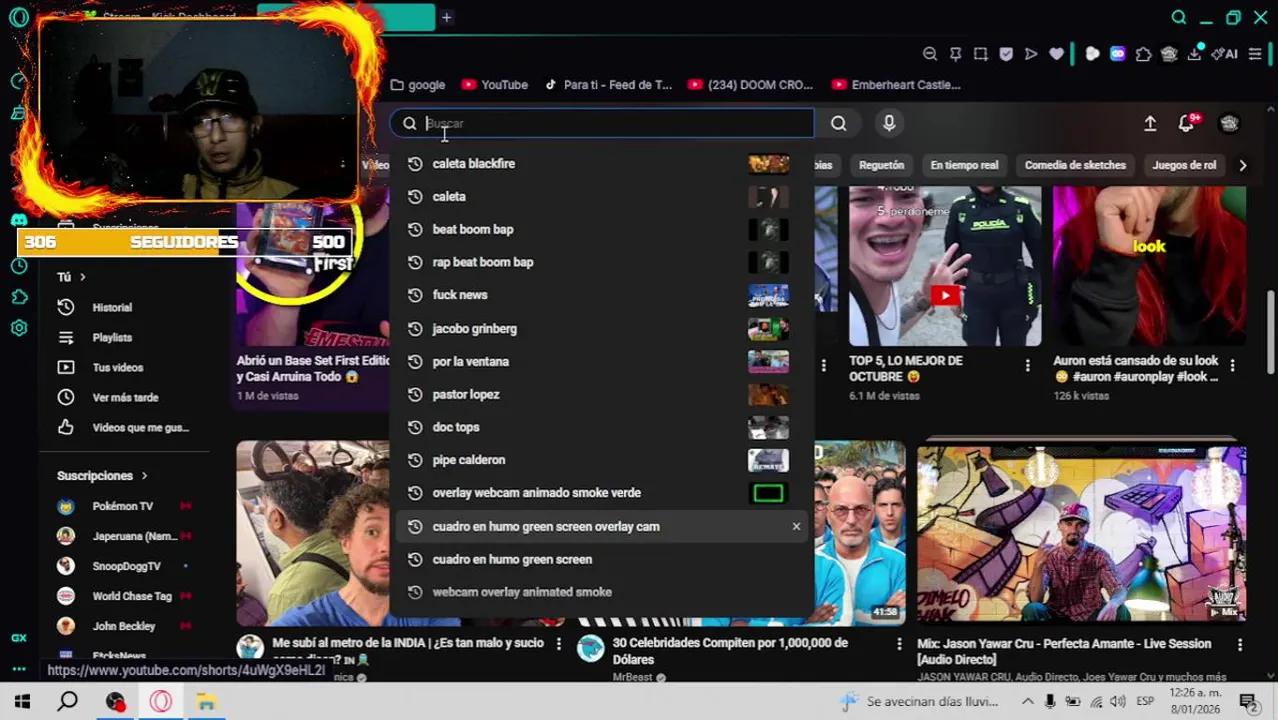Open the extensions puzzle-cube icon in toolbar
1278x720 pixels.
(x=1144, y=54)
